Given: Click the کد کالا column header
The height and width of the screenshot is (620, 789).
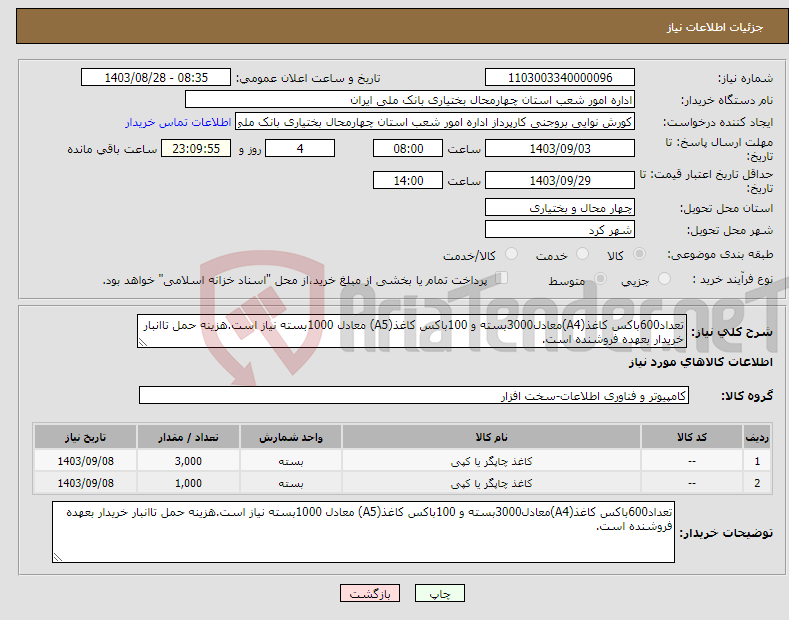Looking at the screenshot, I should pyautogui.click(x=692, y=437).
